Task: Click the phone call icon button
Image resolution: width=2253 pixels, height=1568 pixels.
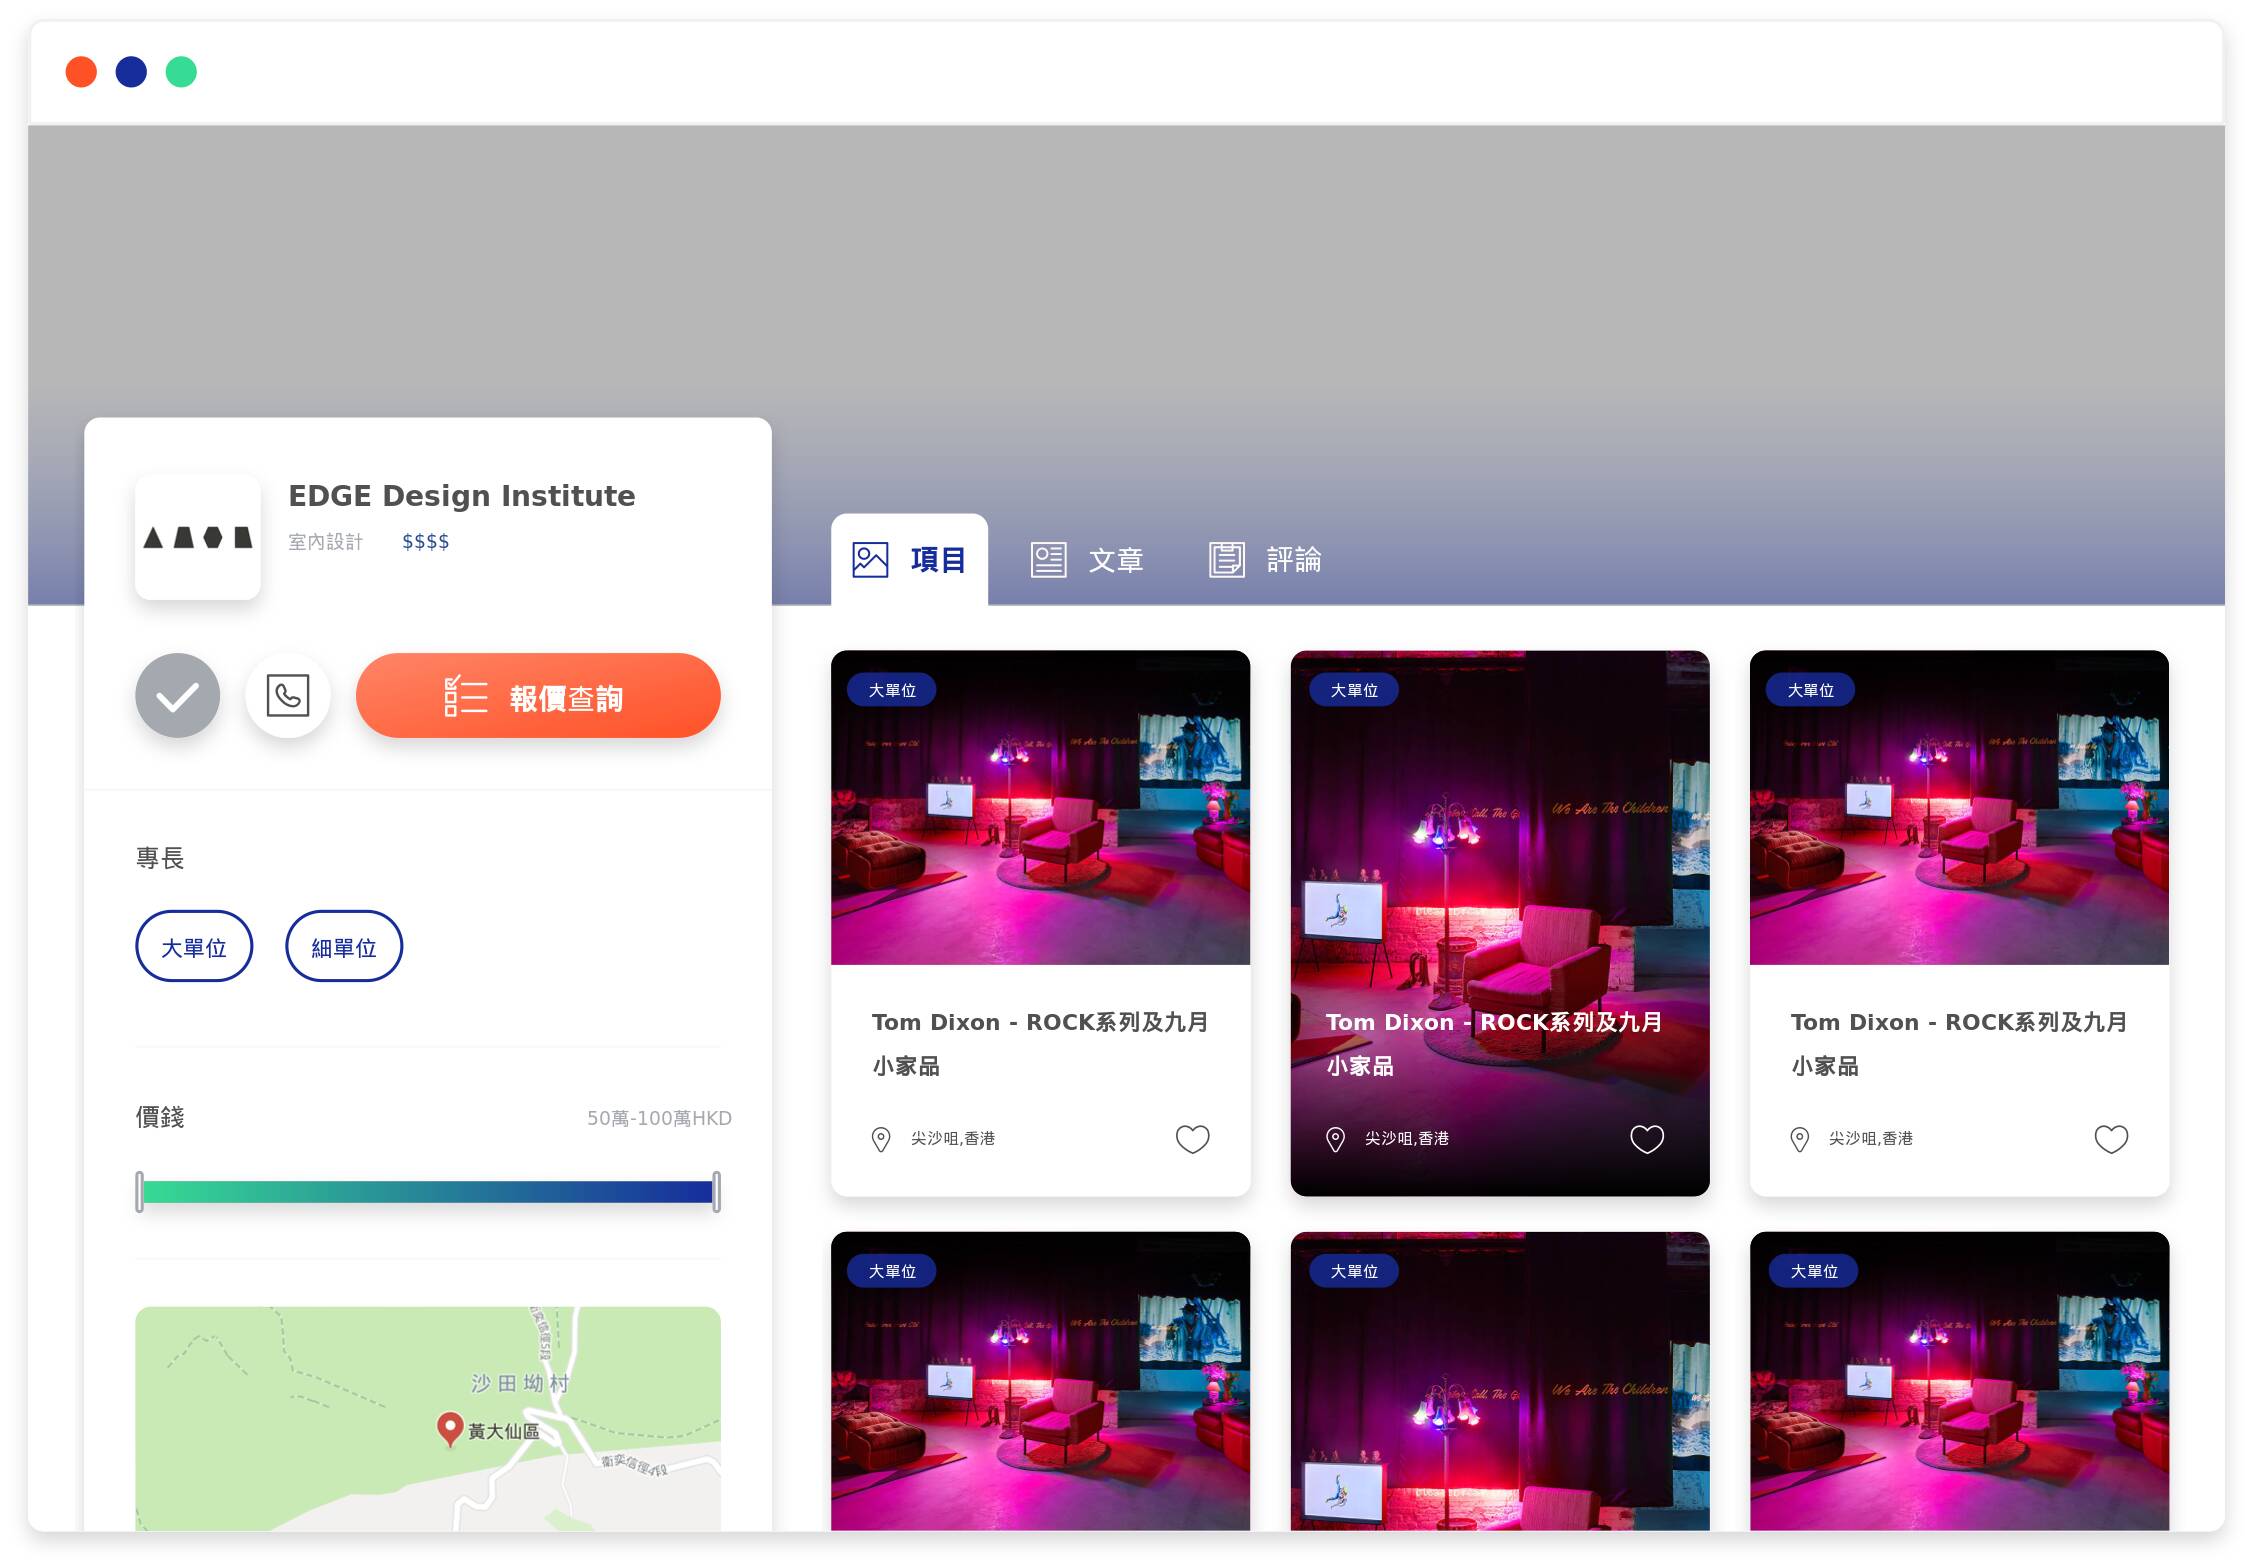Action: (288, 695)
